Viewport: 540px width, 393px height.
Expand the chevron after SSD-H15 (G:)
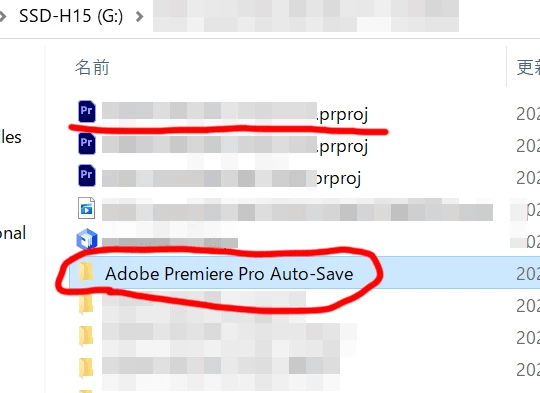click(x=139, y=16)
